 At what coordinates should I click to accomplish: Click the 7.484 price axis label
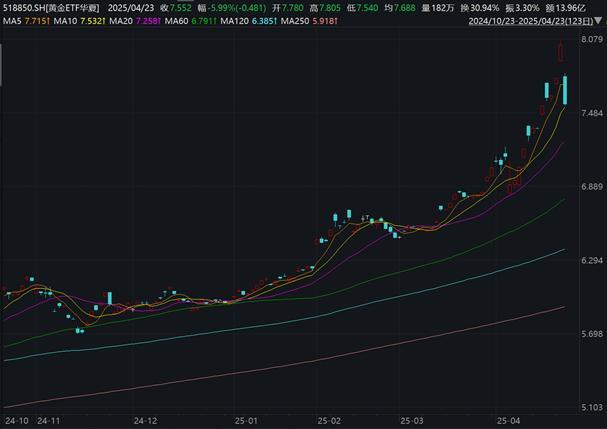pyautogui.click(x=592, y=113)
